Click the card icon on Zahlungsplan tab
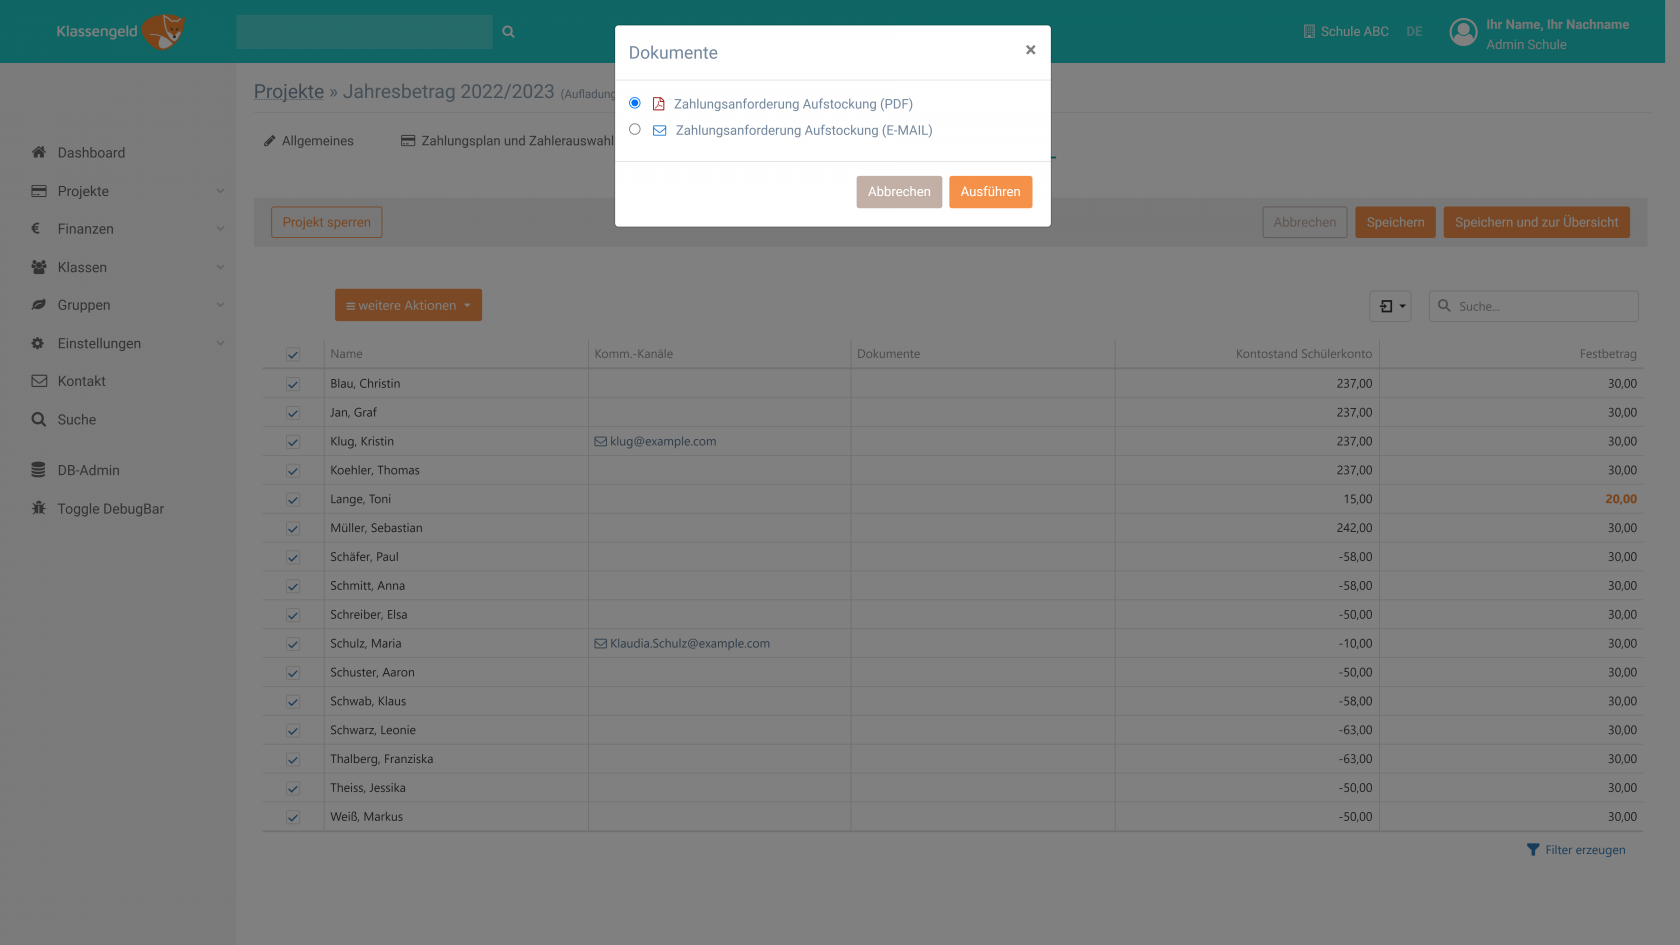Screen dimensions: 1680x945 408,141
